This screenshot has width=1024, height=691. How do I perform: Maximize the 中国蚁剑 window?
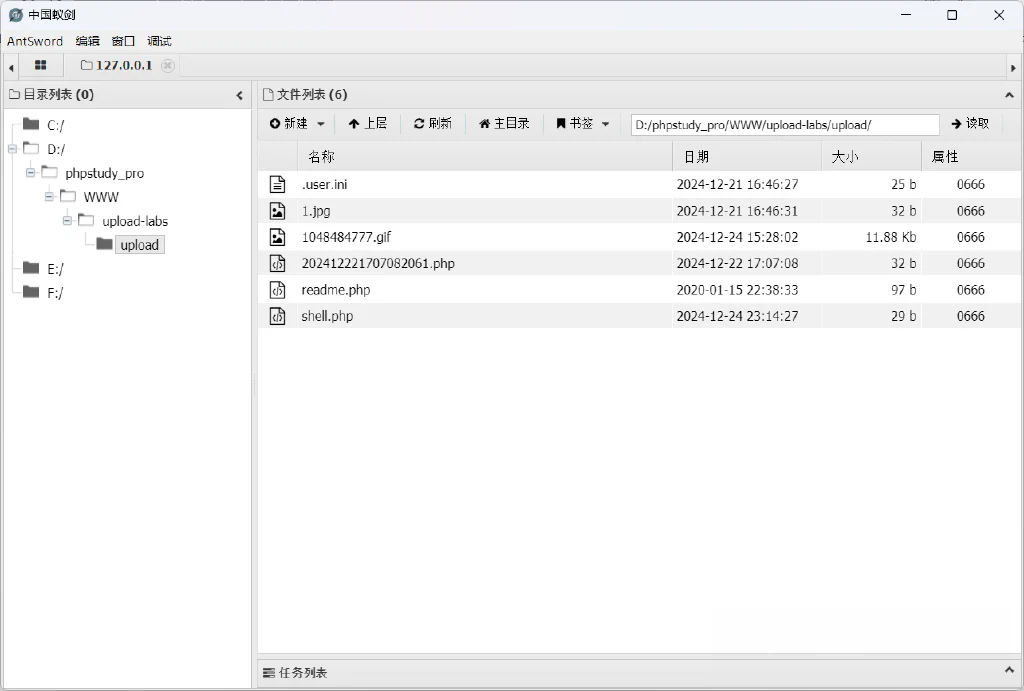(952, 15)
